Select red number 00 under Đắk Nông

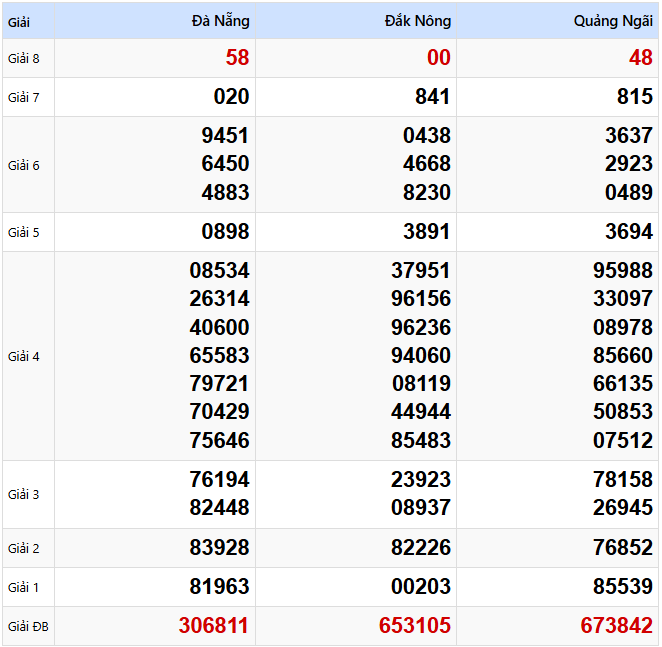pyautogui.click(x=438, y=58)
